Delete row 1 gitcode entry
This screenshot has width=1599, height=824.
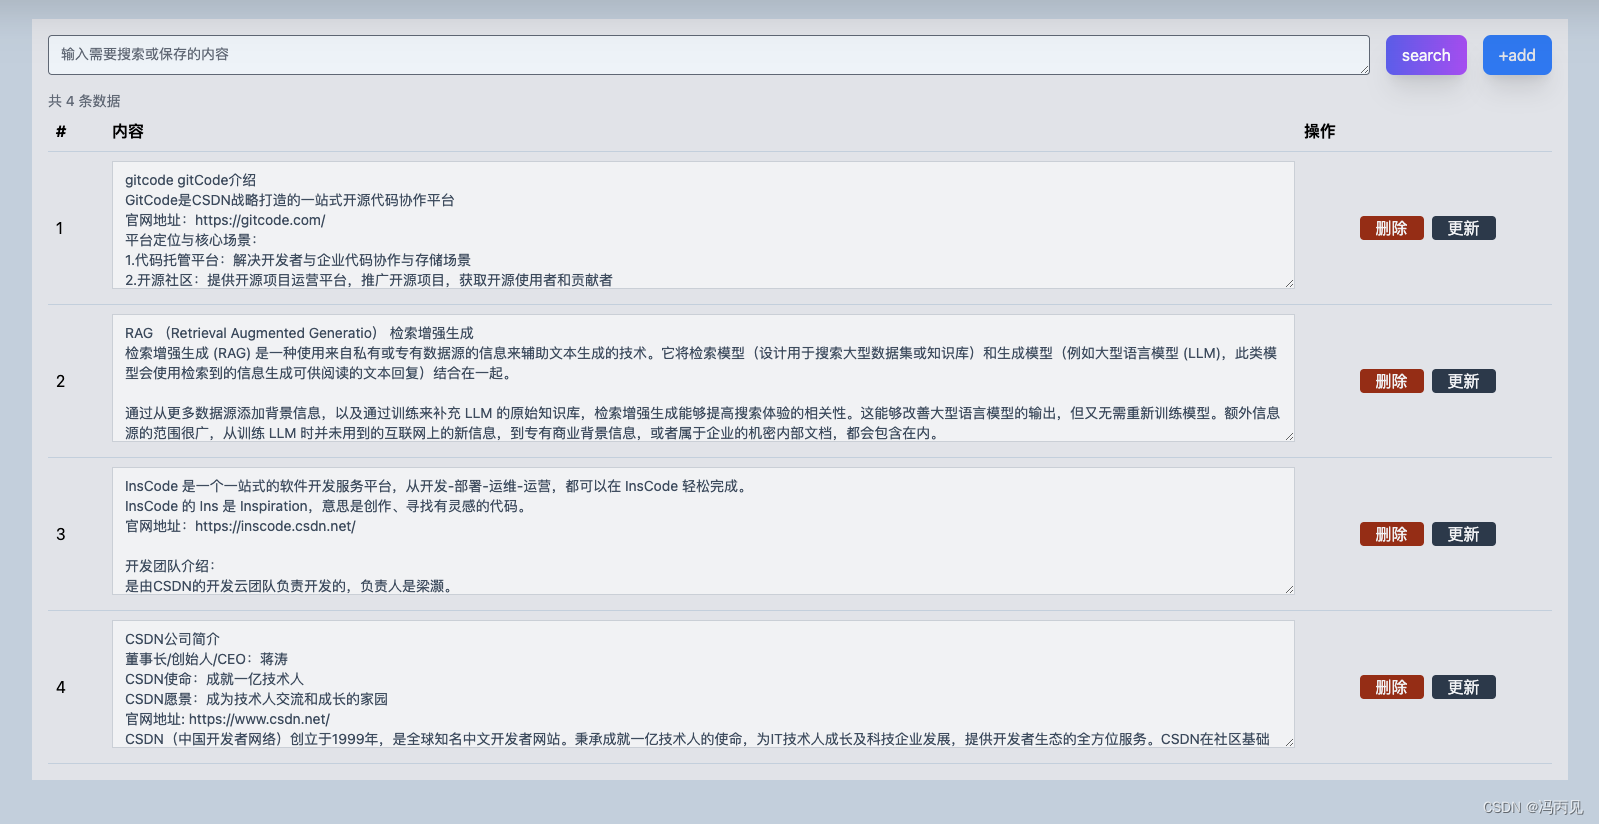1391,228
